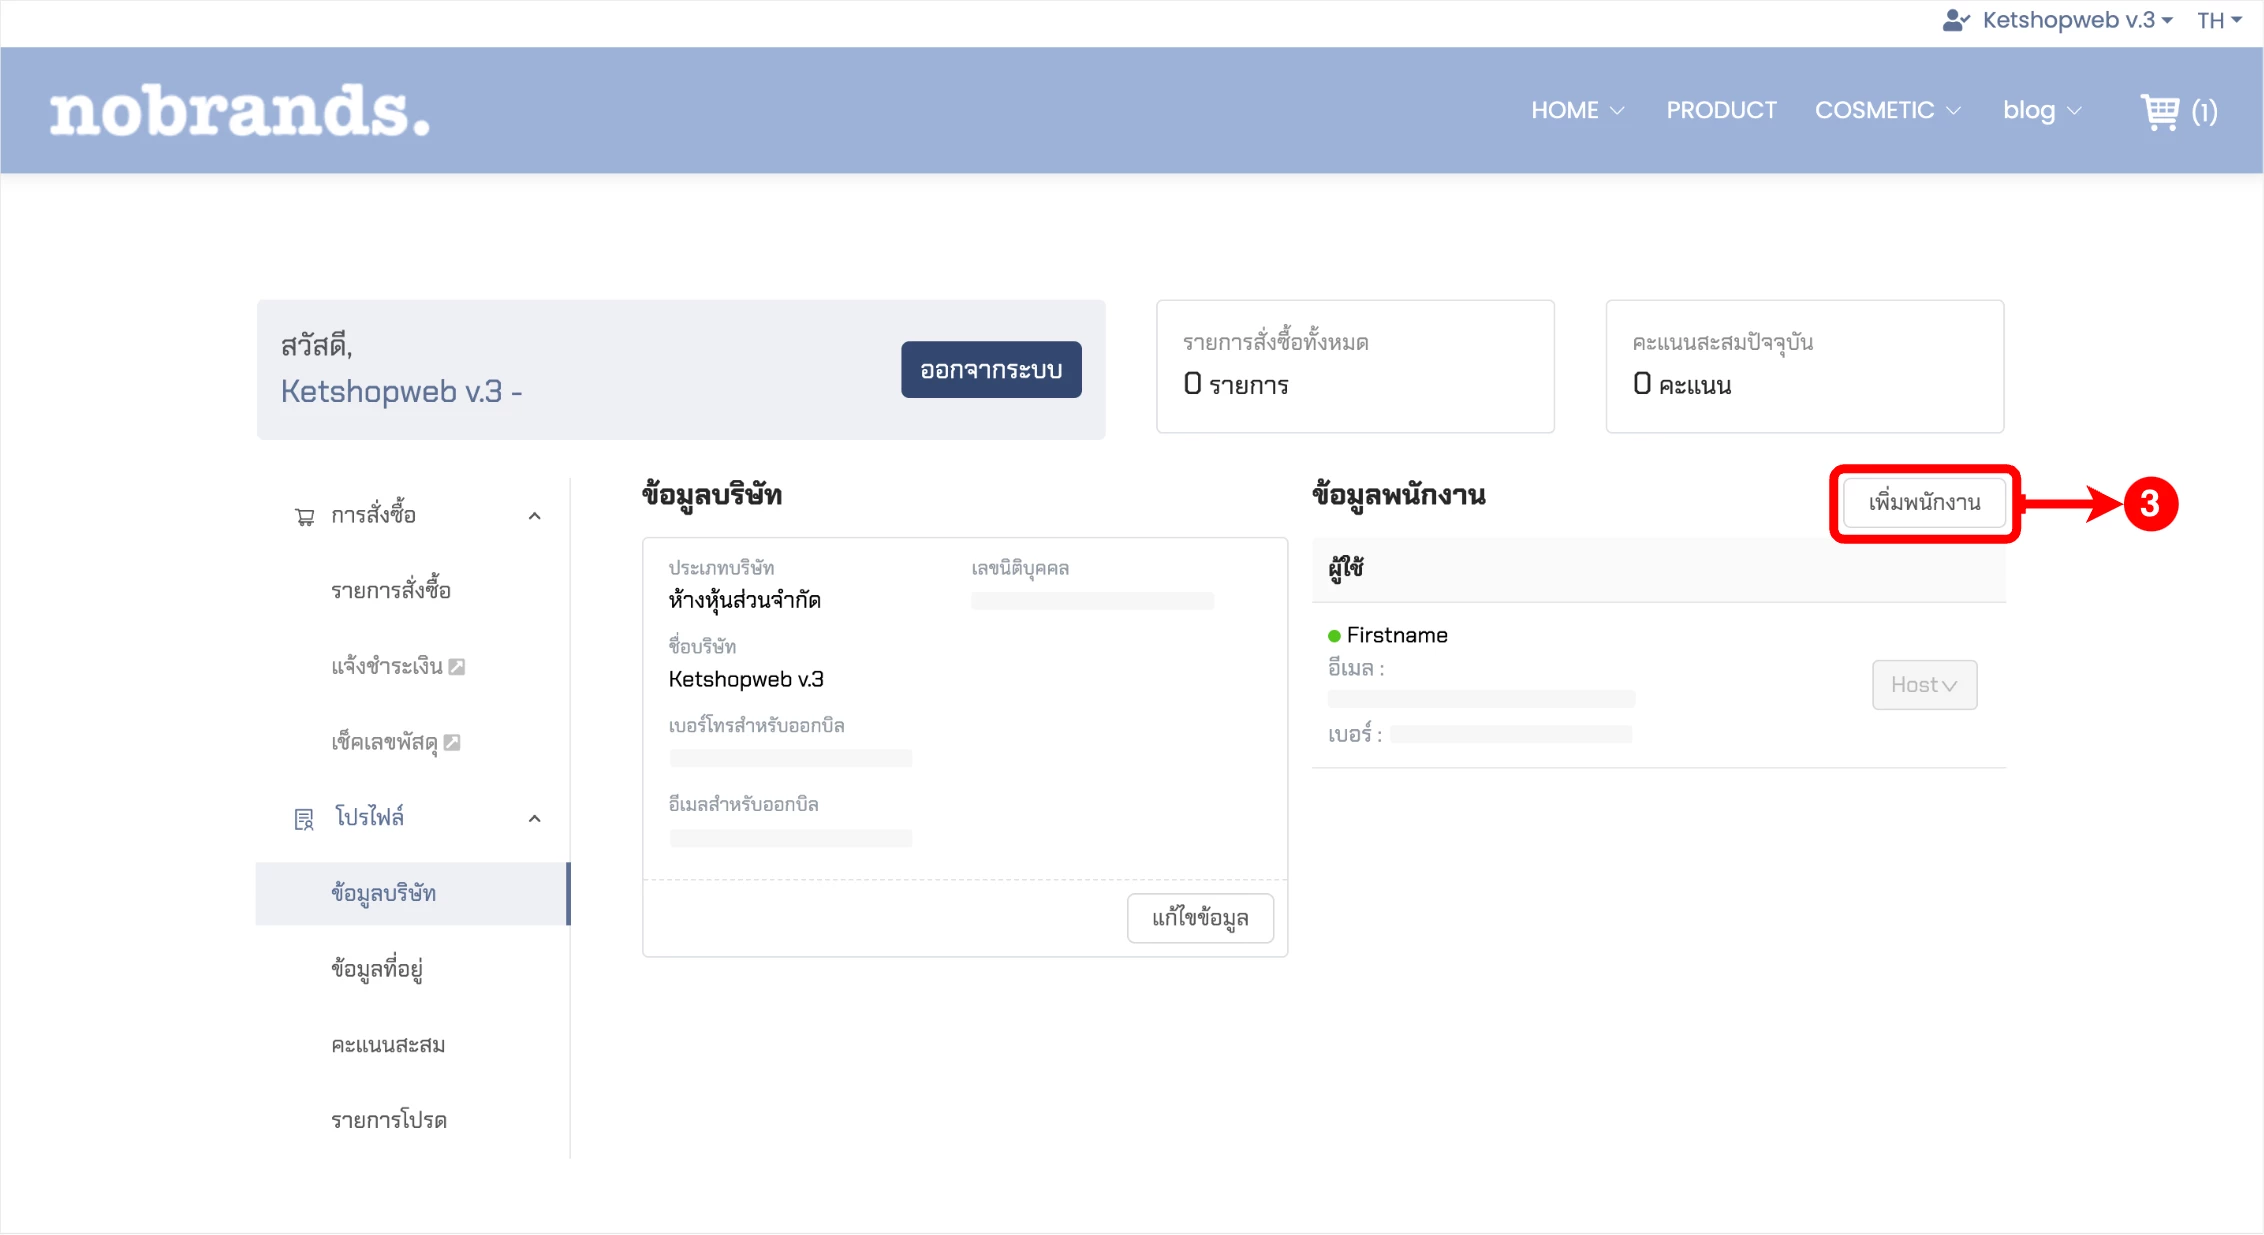Click the nobrands. logo
This screenshot has height=1235, width=2264.
pyautogui.click(x=240, y=111)
